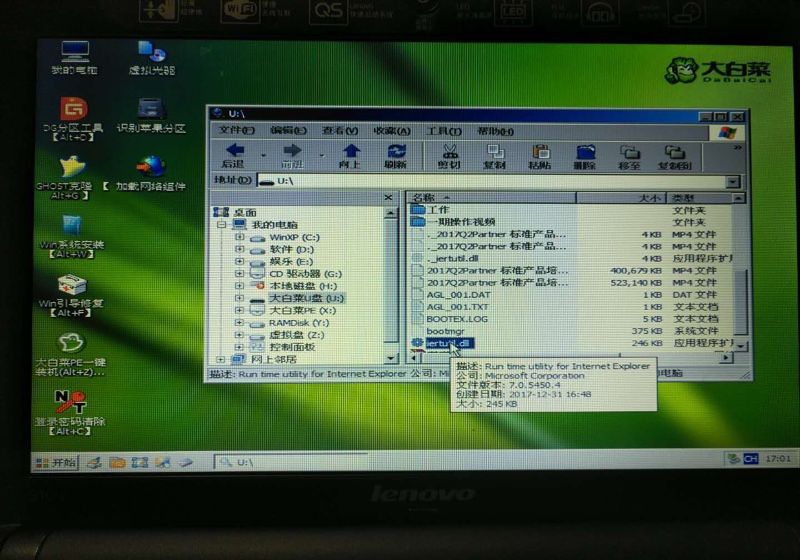Screen dimensions: 800x560
Task: Open 加载网络组件 desktop icon
Action: point(150,173)
